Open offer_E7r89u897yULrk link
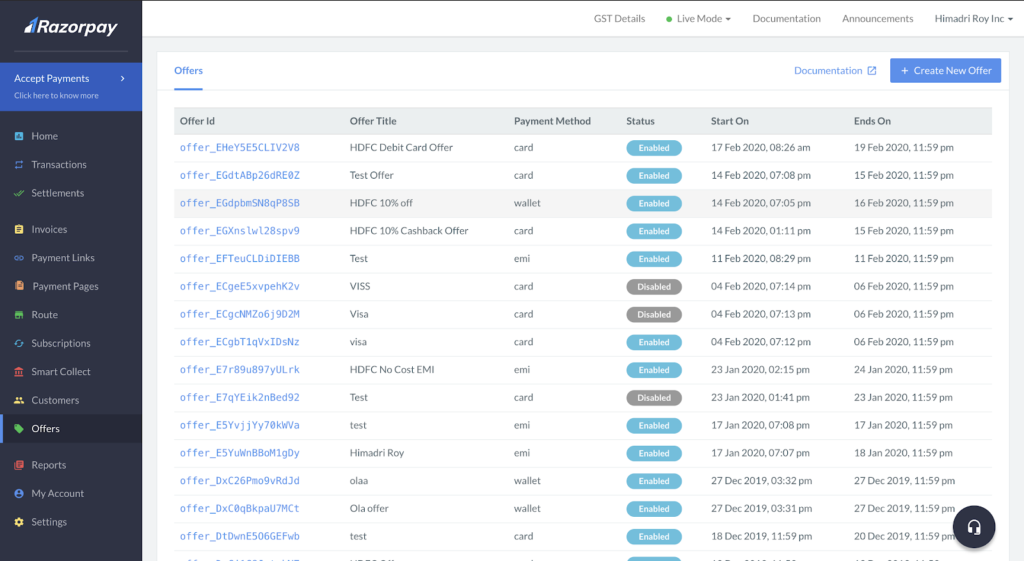Image resolution: width=1024 pixels, height=561 pixels. click(240, 370)
